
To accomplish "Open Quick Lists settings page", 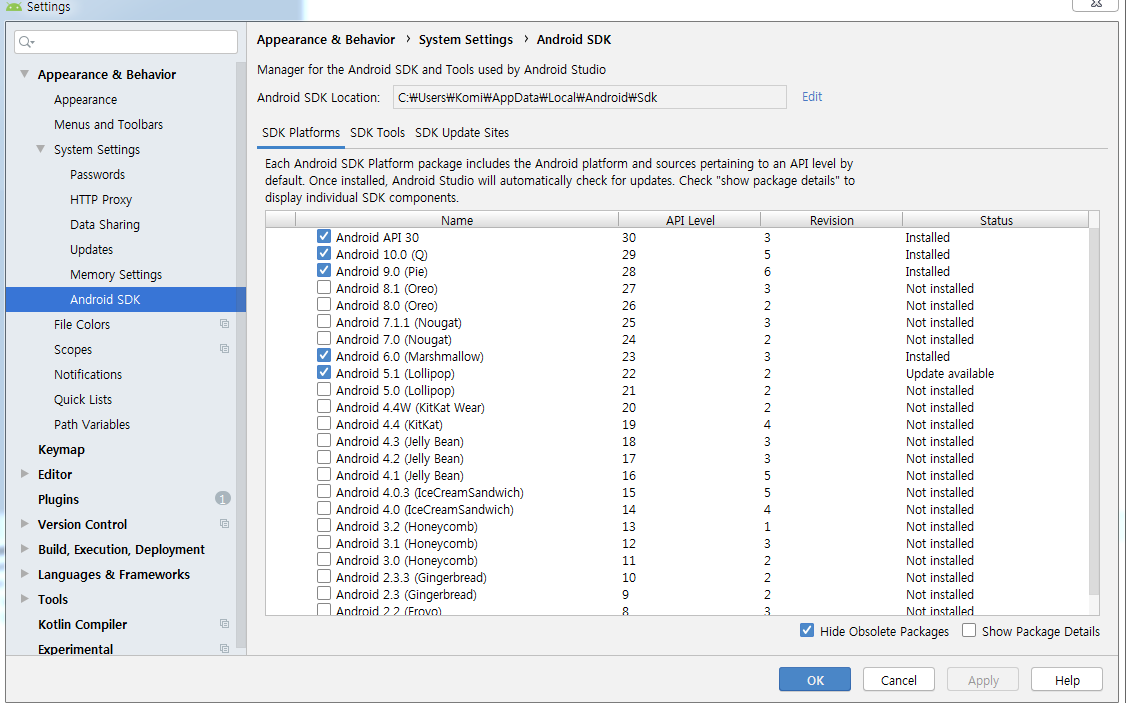I will [83, 399].
